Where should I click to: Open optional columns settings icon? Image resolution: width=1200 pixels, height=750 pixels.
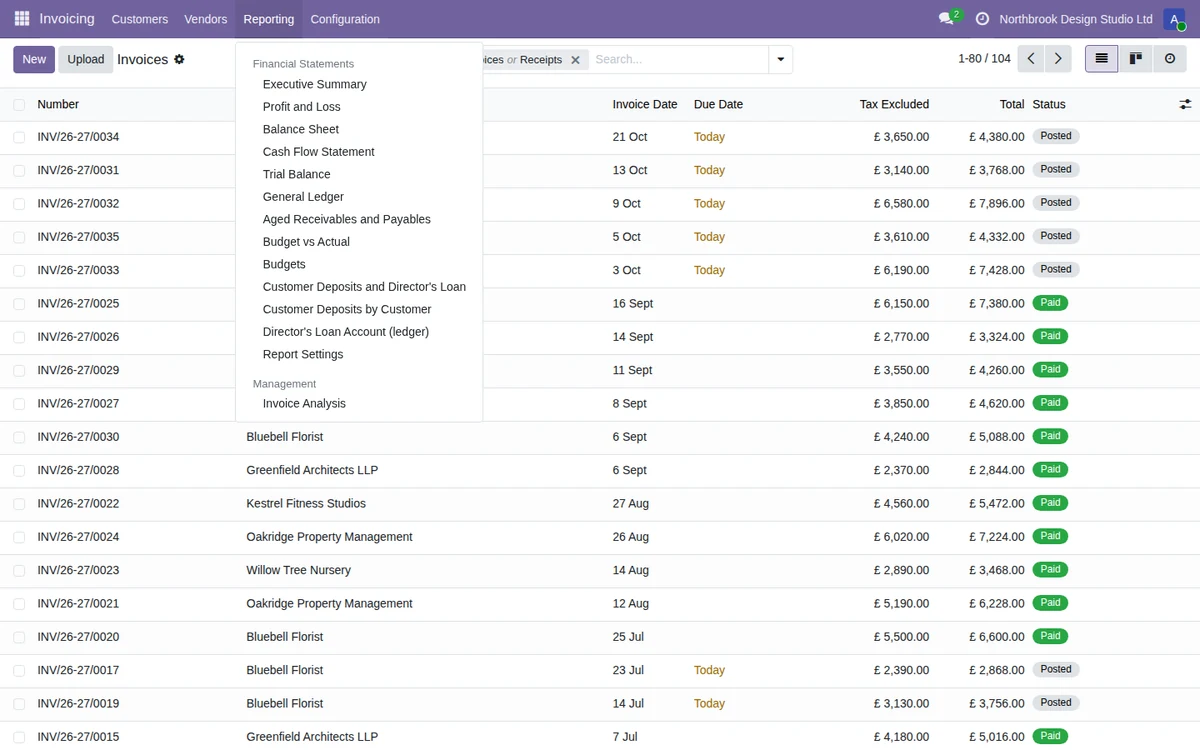point(1185,104)
